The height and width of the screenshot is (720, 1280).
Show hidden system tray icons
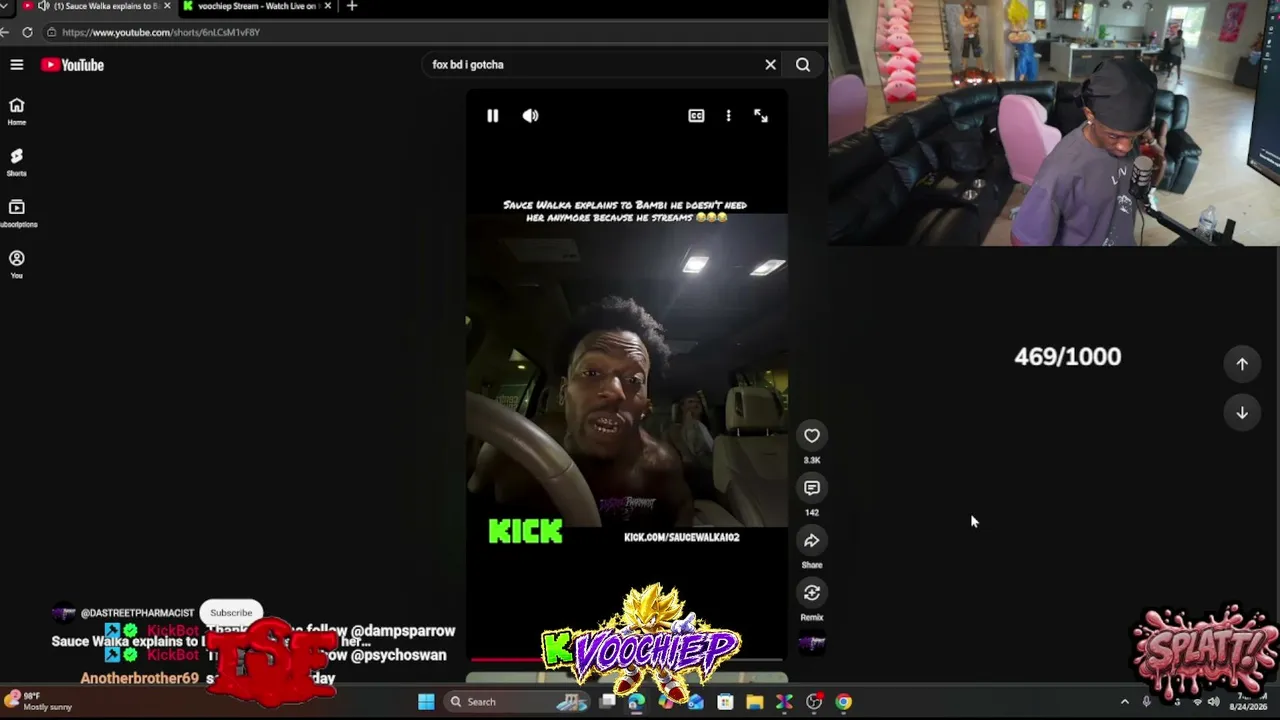click(1124, 702)
